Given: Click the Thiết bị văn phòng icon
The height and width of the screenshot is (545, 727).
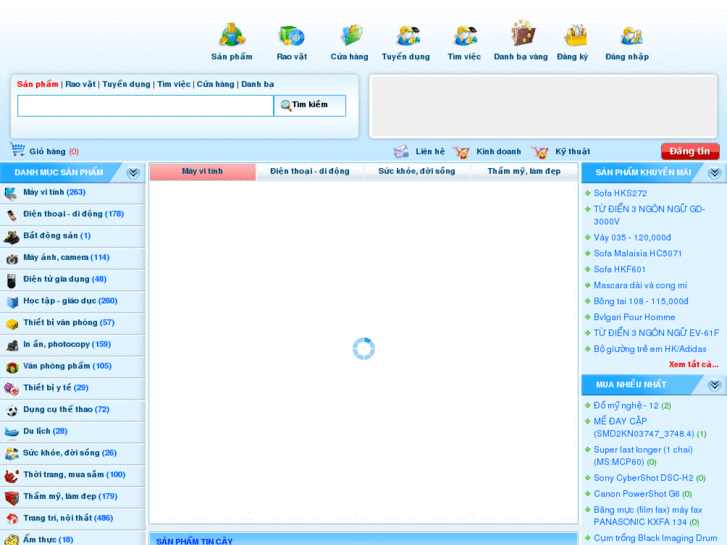Looking at the screenshot, I should pos(12,324).
